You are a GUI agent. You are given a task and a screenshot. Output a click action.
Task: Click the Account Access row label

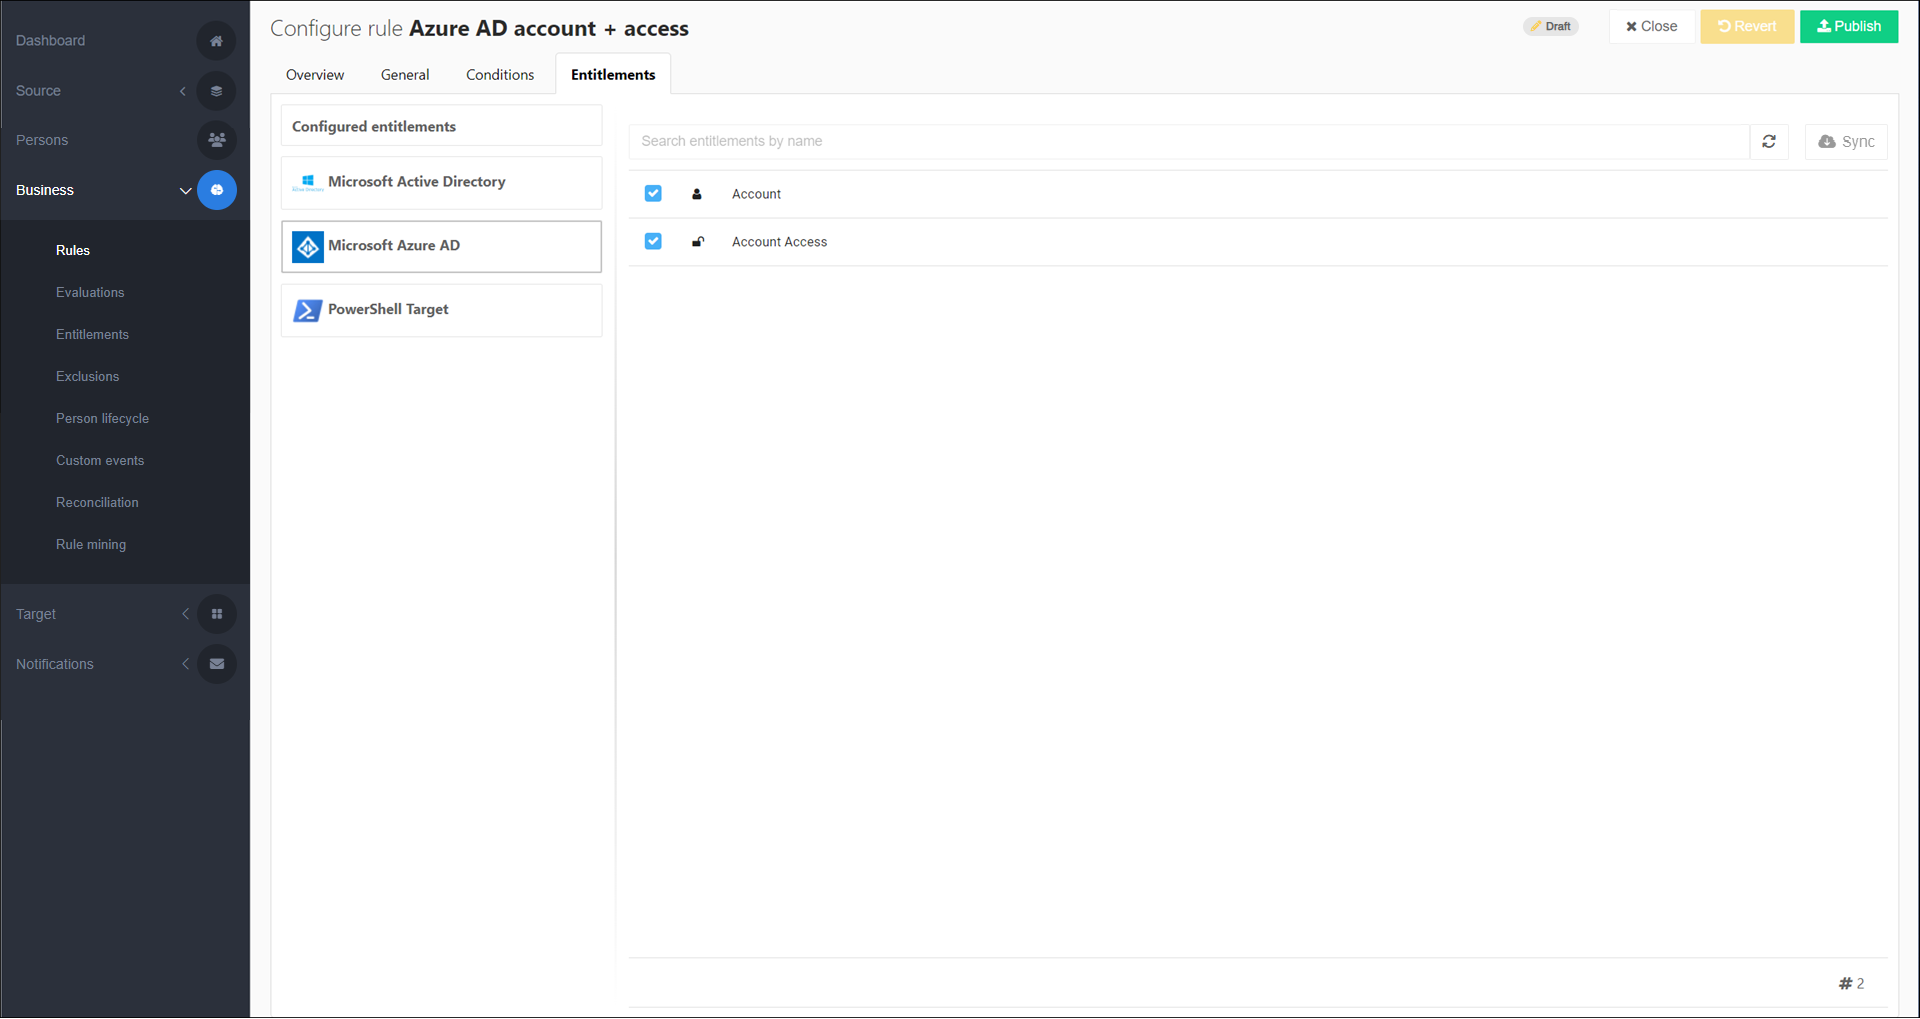pyautogui.click(x=779, y=242)
